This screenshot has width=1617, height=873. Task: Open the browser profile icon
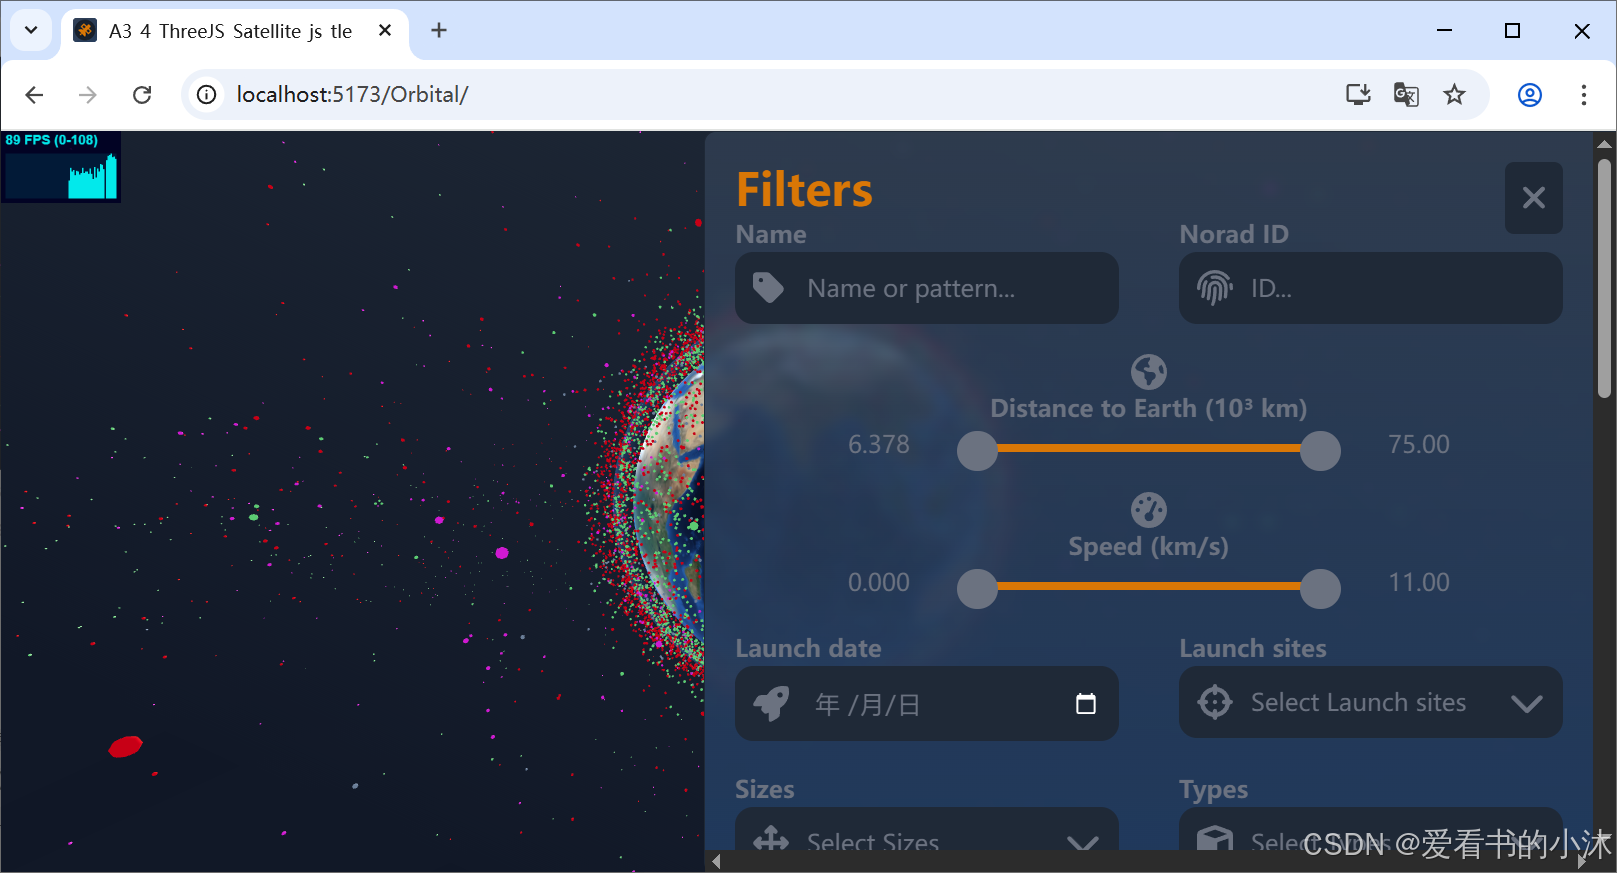pyautogui.click(x=1530, y=95)
